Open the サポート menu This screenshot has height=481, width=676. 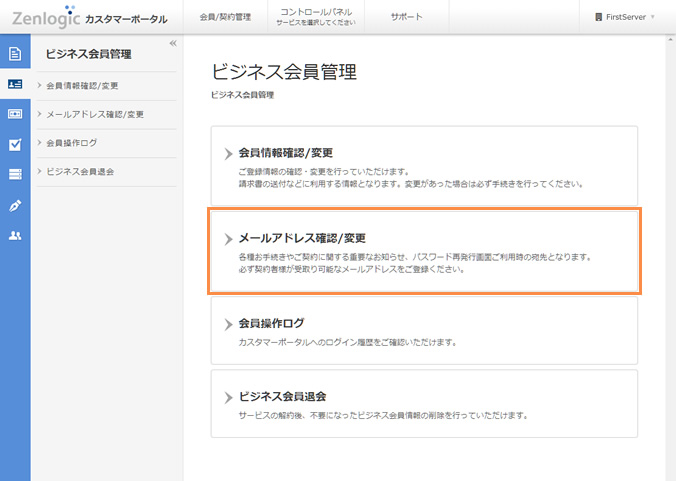406,17
